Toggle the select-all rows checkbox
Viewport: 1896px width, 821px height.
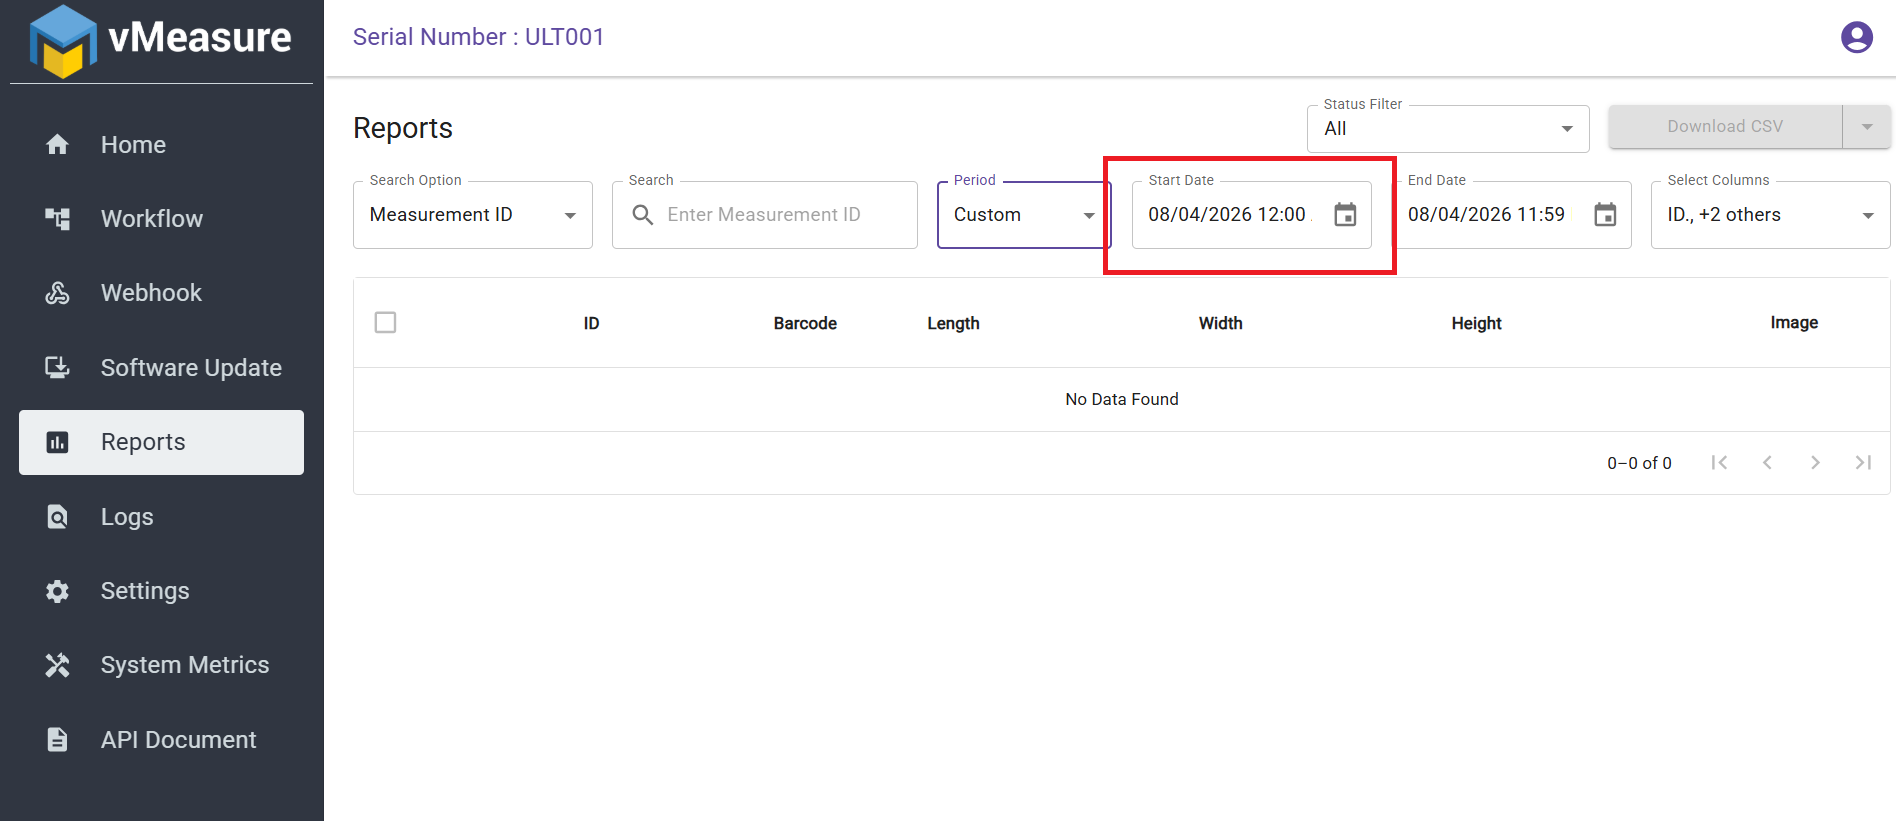(x=385, y=322)
